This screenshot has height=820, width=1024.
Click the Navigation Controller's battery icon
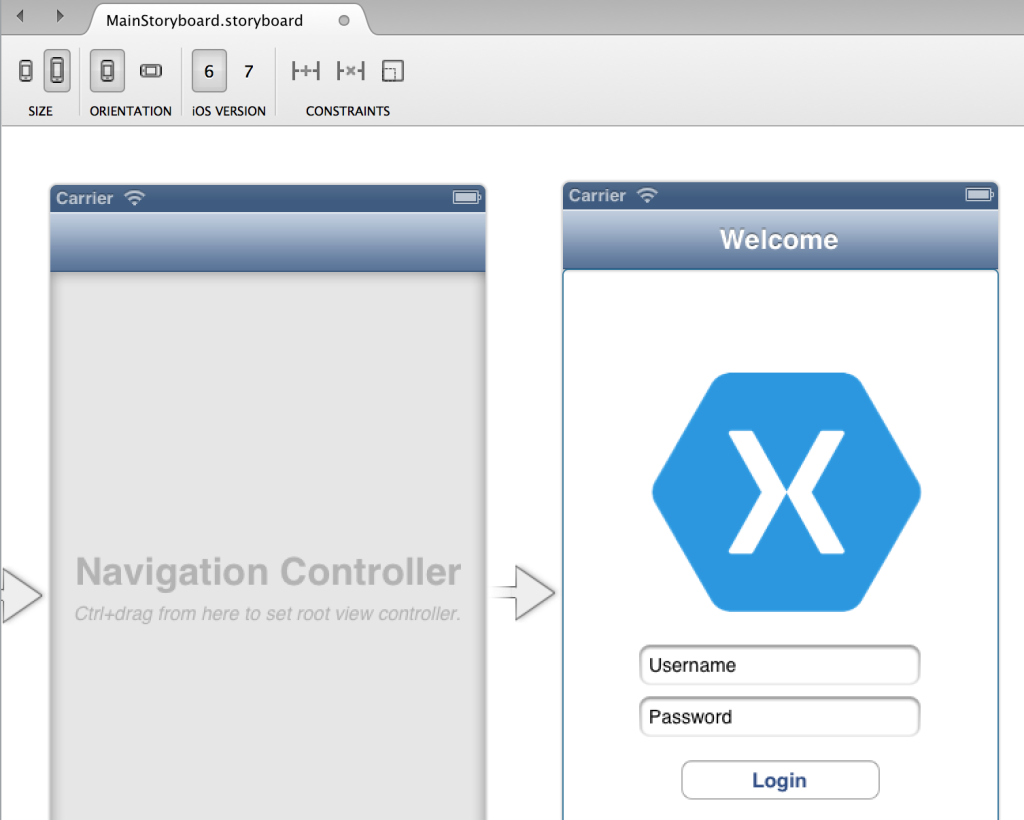tap(467, 197)
